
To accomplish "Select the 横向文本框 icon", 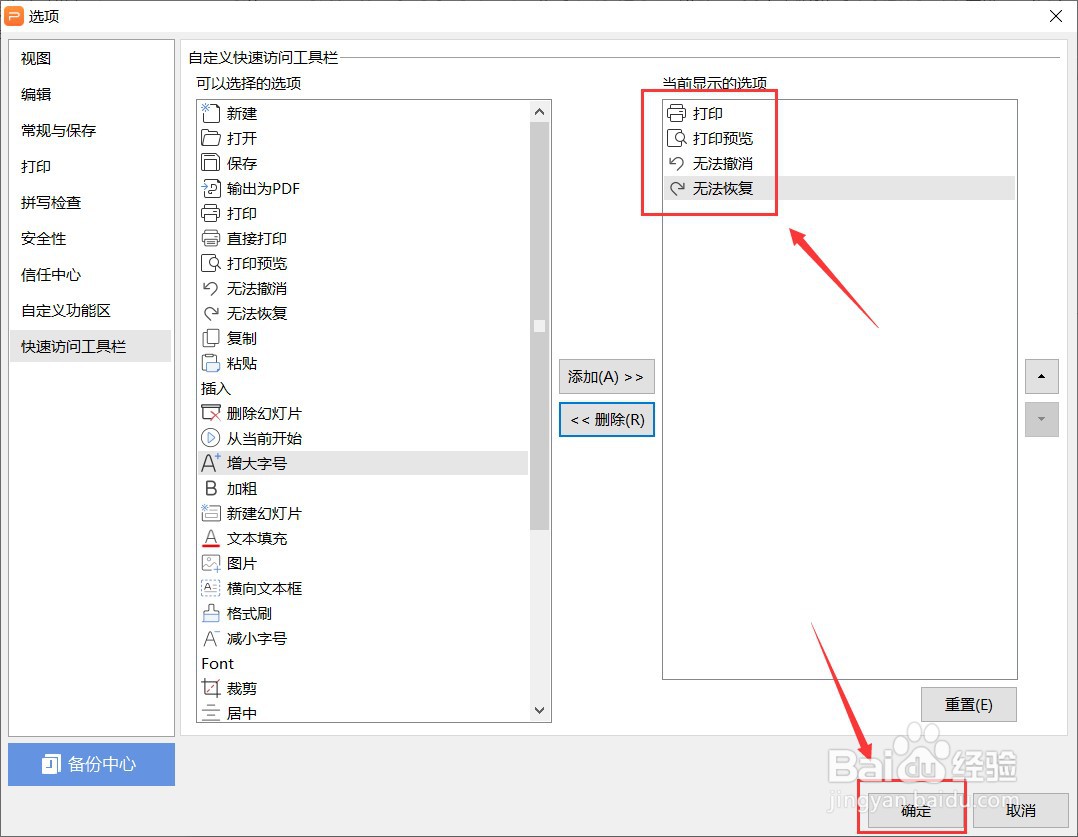I will tap(210, 588).
